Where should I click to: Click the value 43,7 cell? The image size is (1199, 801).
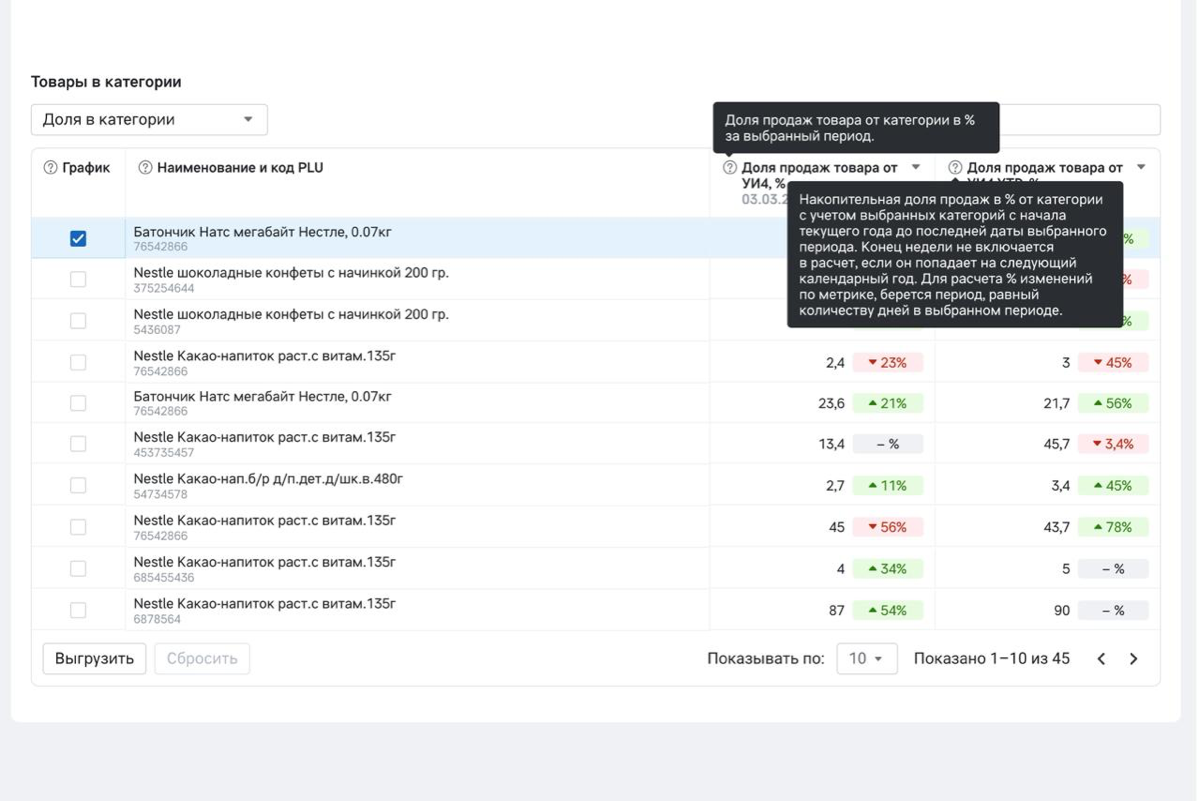coord(1057,527)
